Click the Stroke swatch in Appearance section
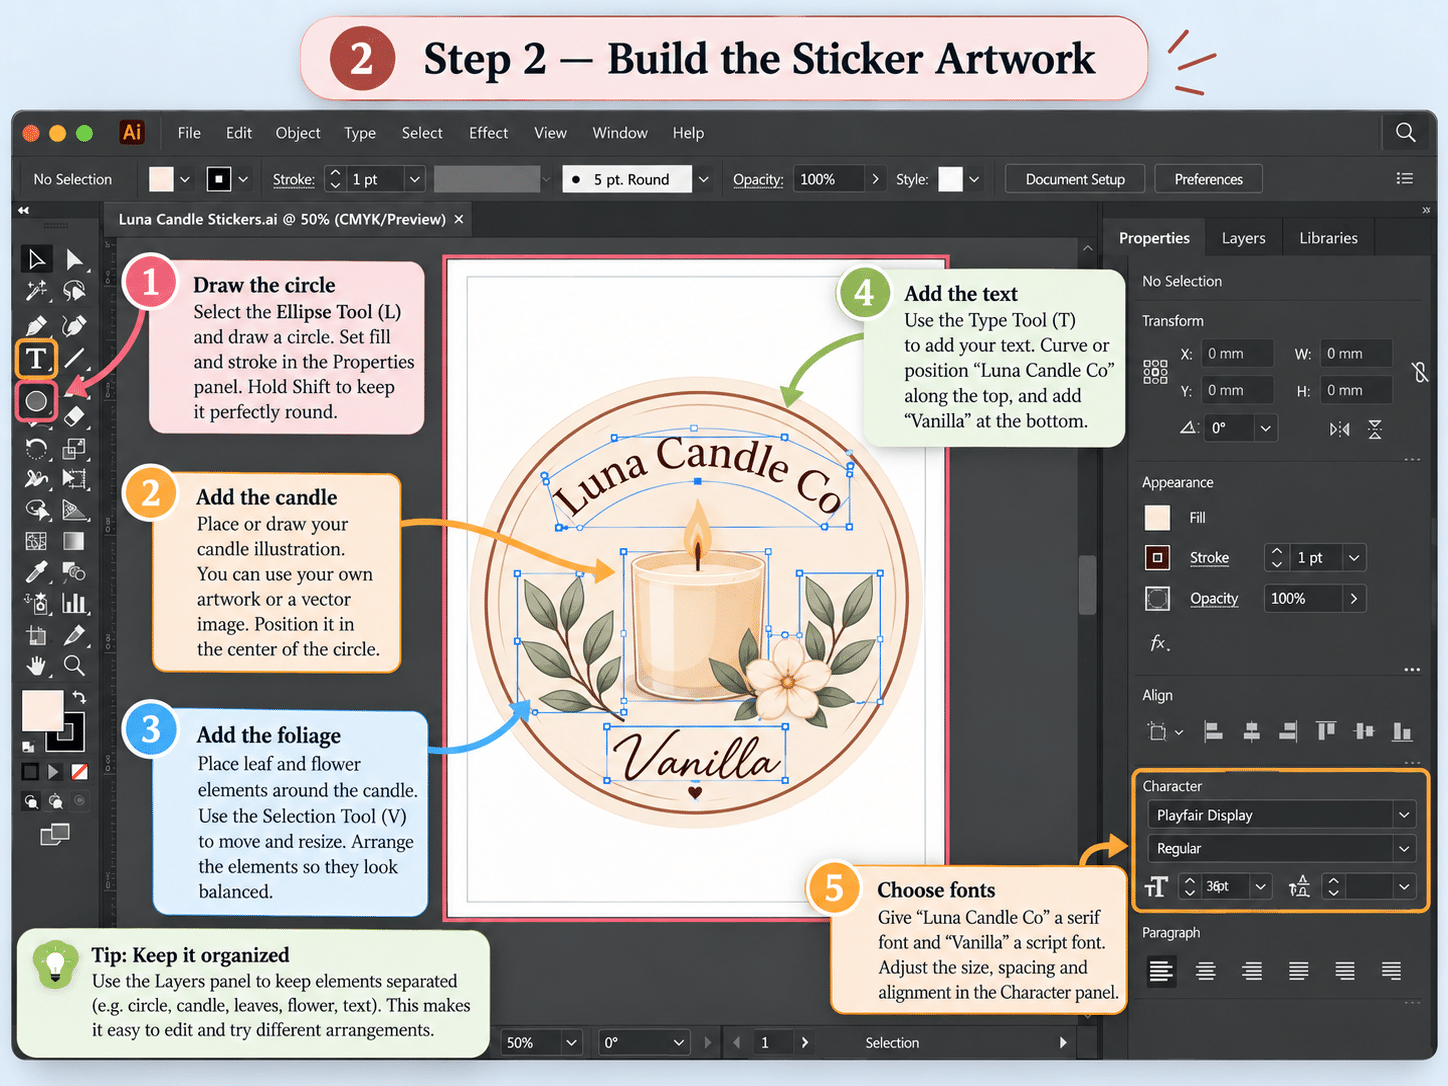This screenshot has width=1448, height=1086. [x=1157, y=558]
